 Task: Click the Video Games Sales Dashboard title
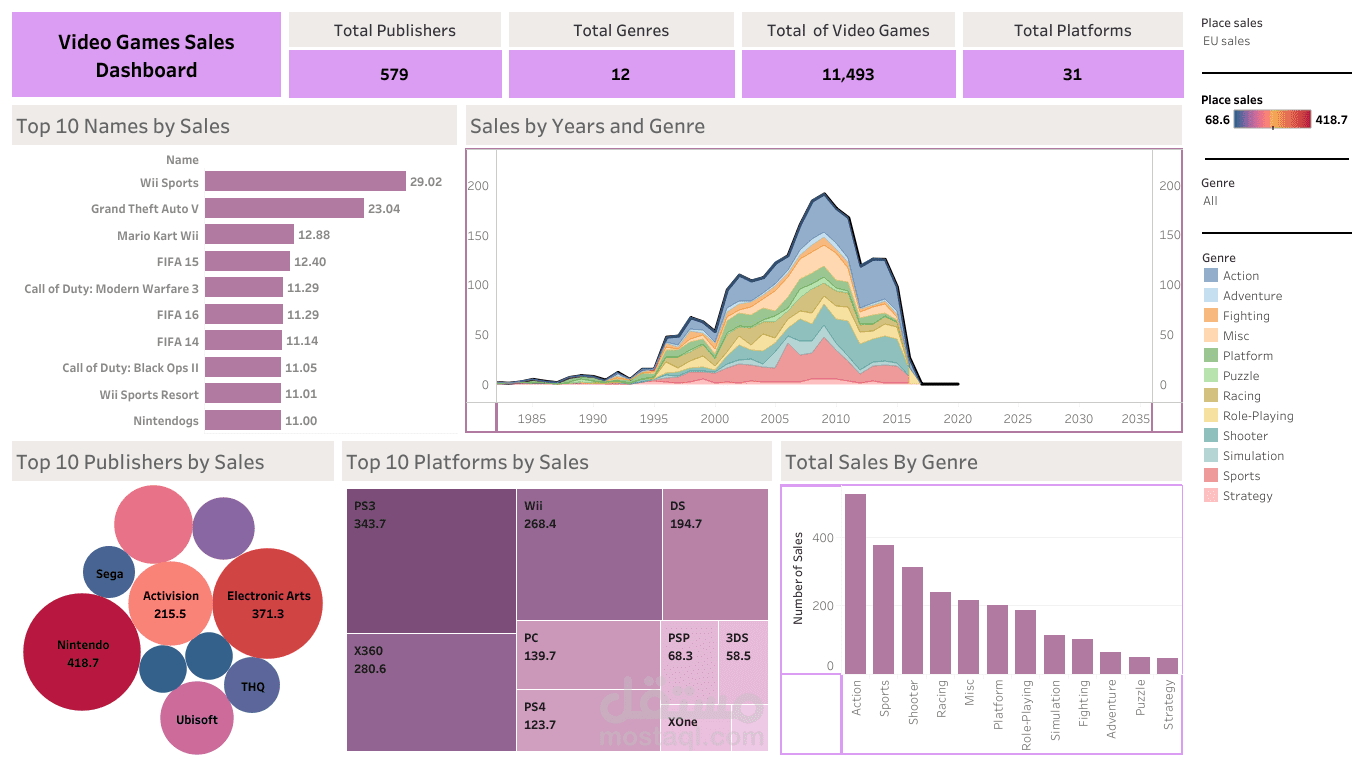(146, 56)
